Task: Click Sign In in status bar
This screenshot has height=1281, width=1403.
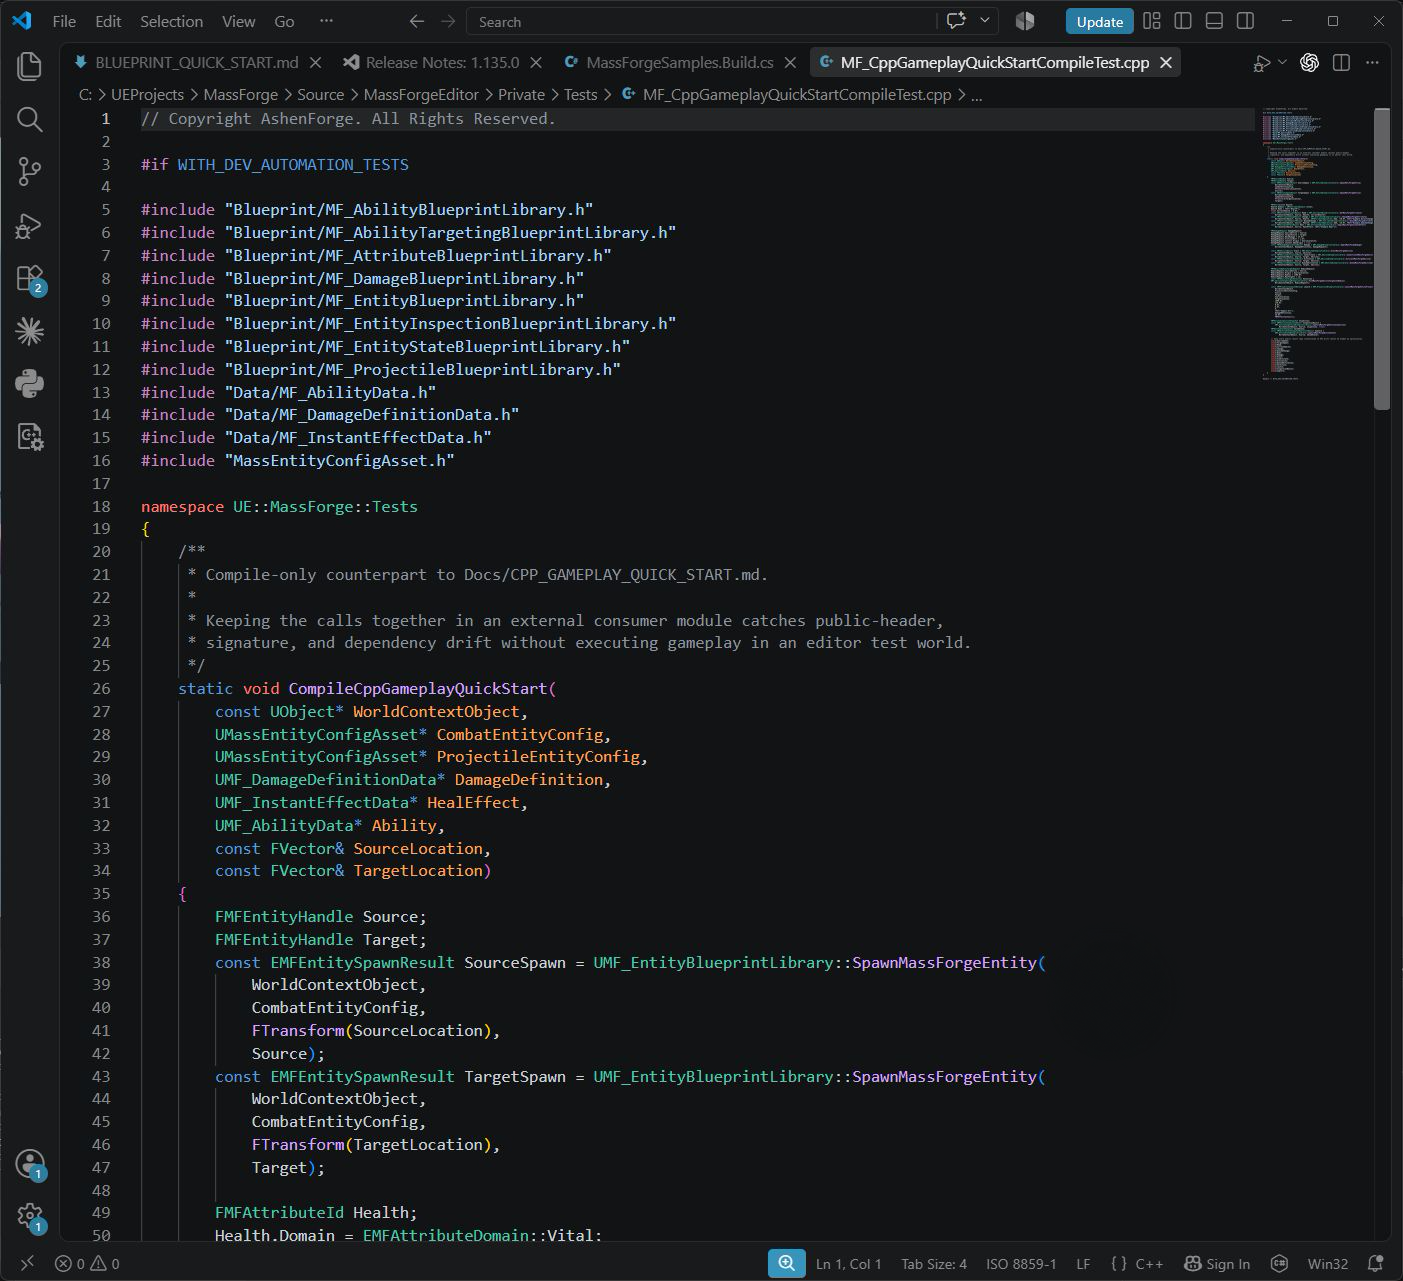Action: click(1217, 1263)
